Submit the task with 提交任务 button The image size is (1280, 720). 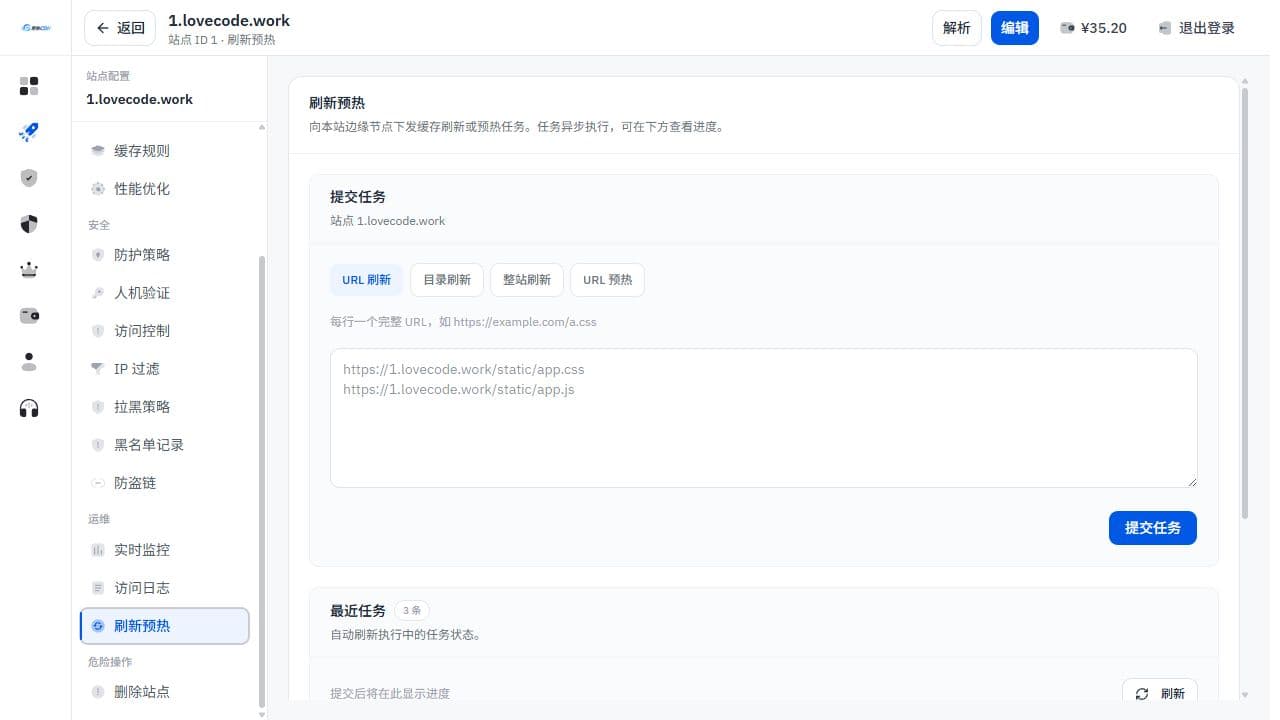coord(1153,528)
